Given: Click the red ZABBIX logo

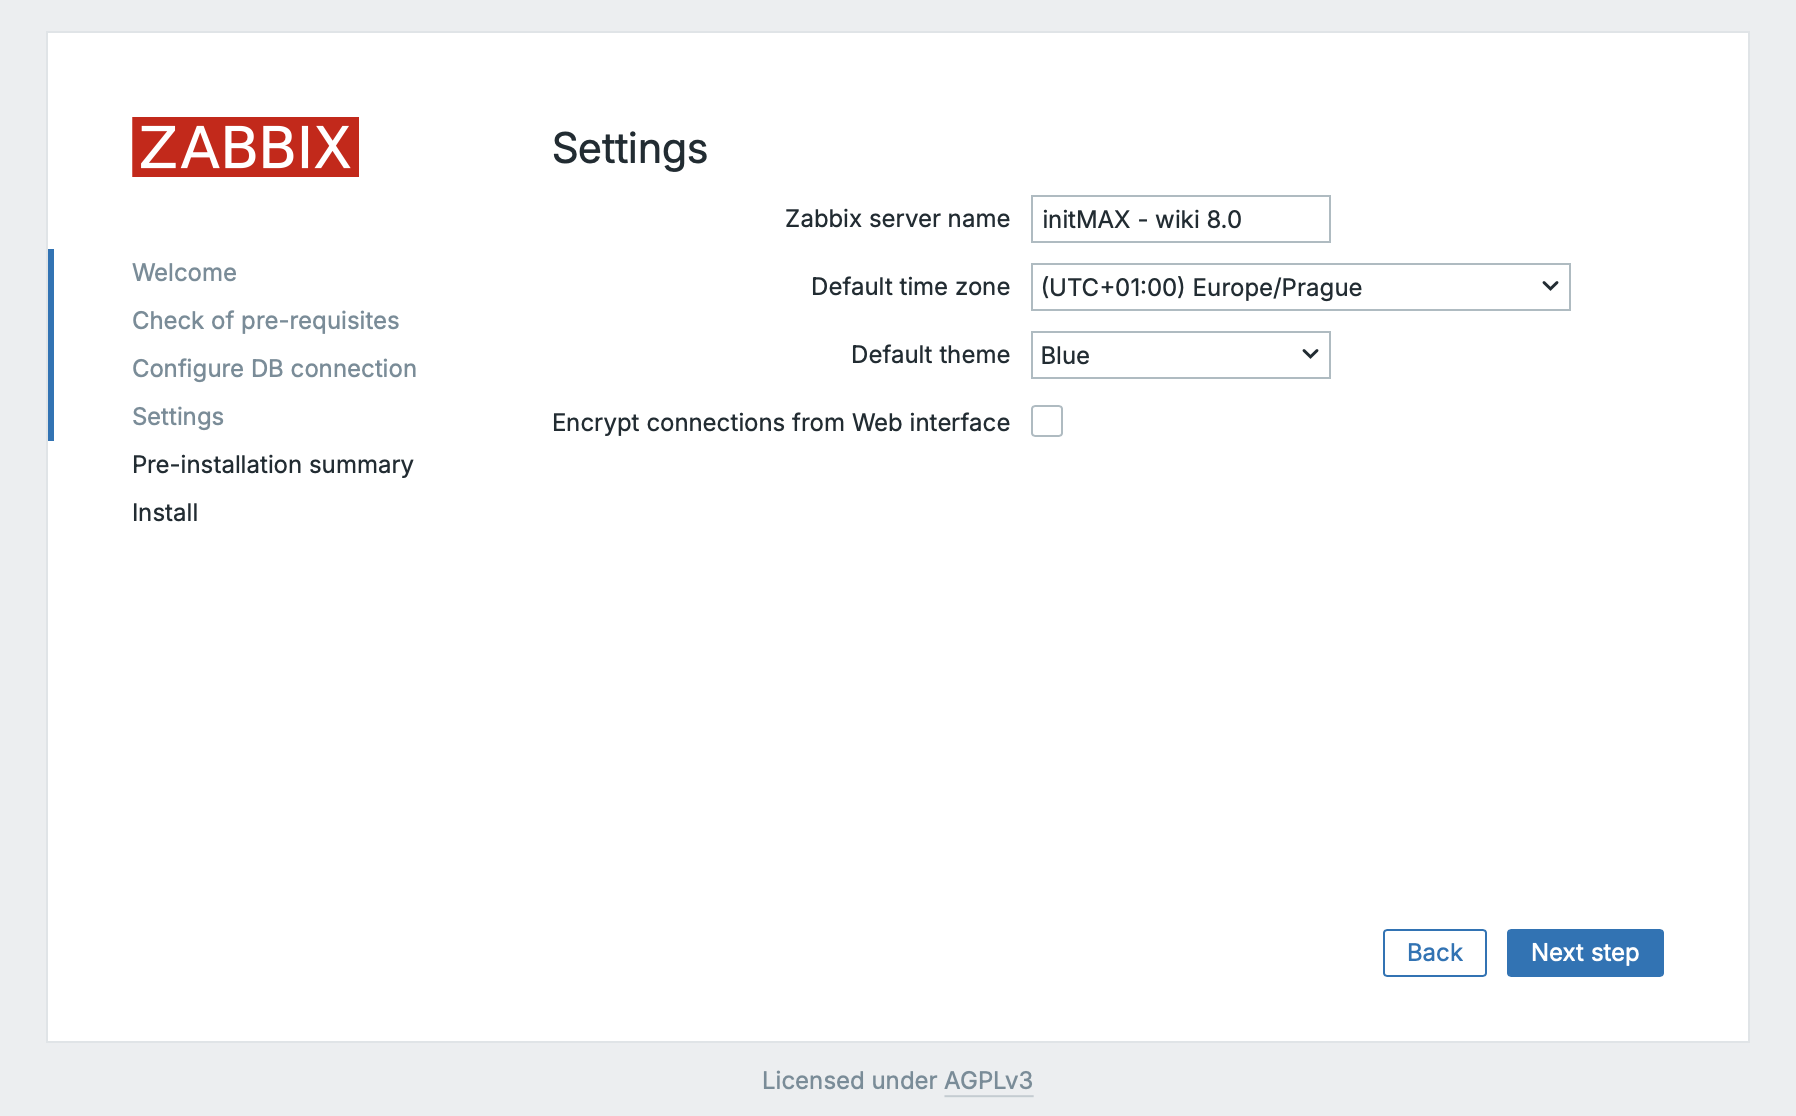Looking at the screenshot, I should 245,147.
